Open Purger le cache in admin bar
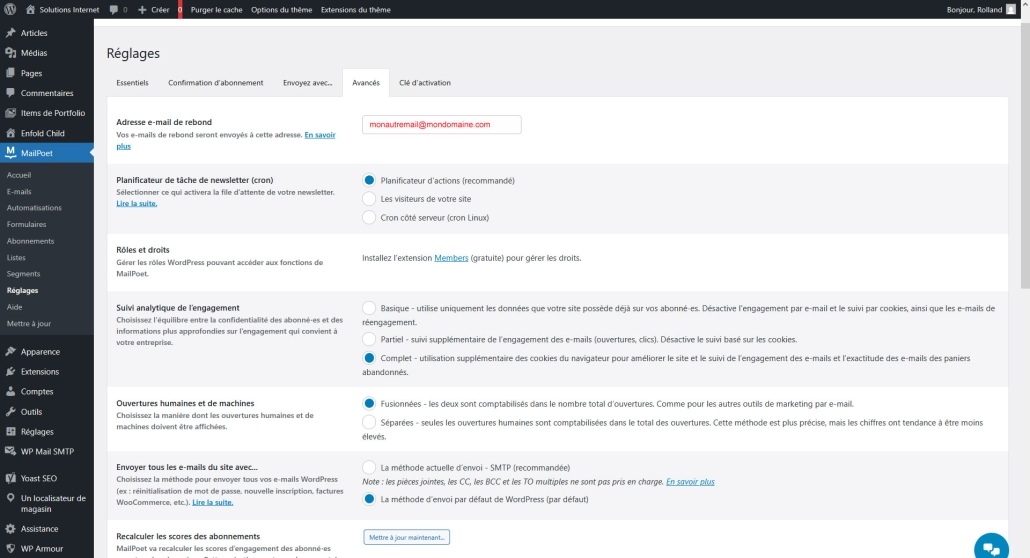This screenshot has height=558, width=1030. [x=216, y=10]
